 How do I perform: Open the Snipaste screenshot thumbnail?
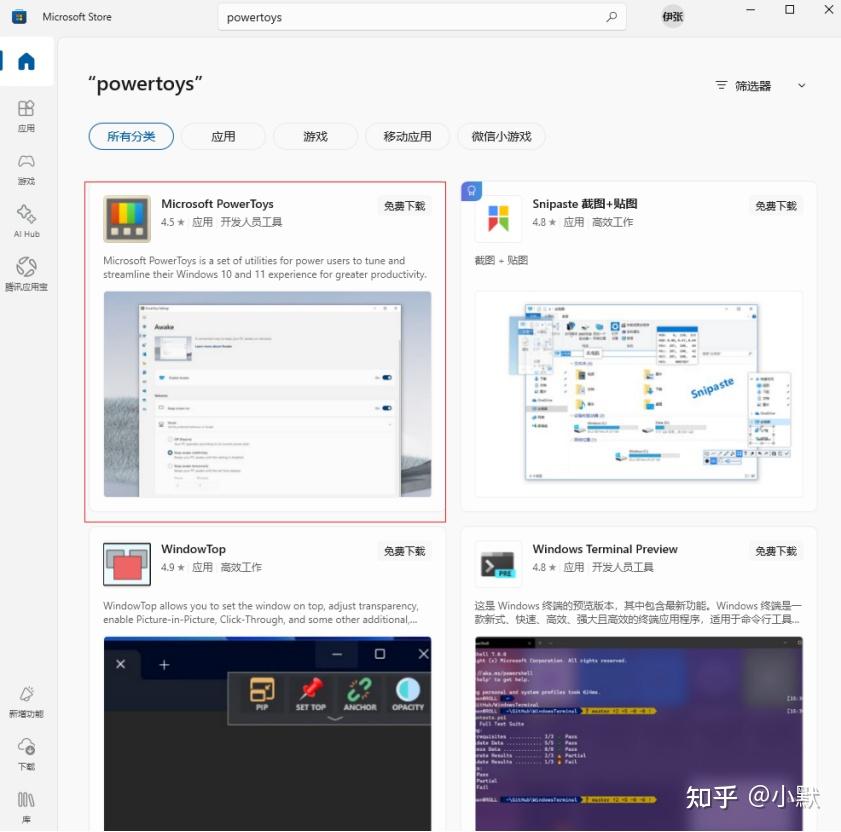click(638, 394)
